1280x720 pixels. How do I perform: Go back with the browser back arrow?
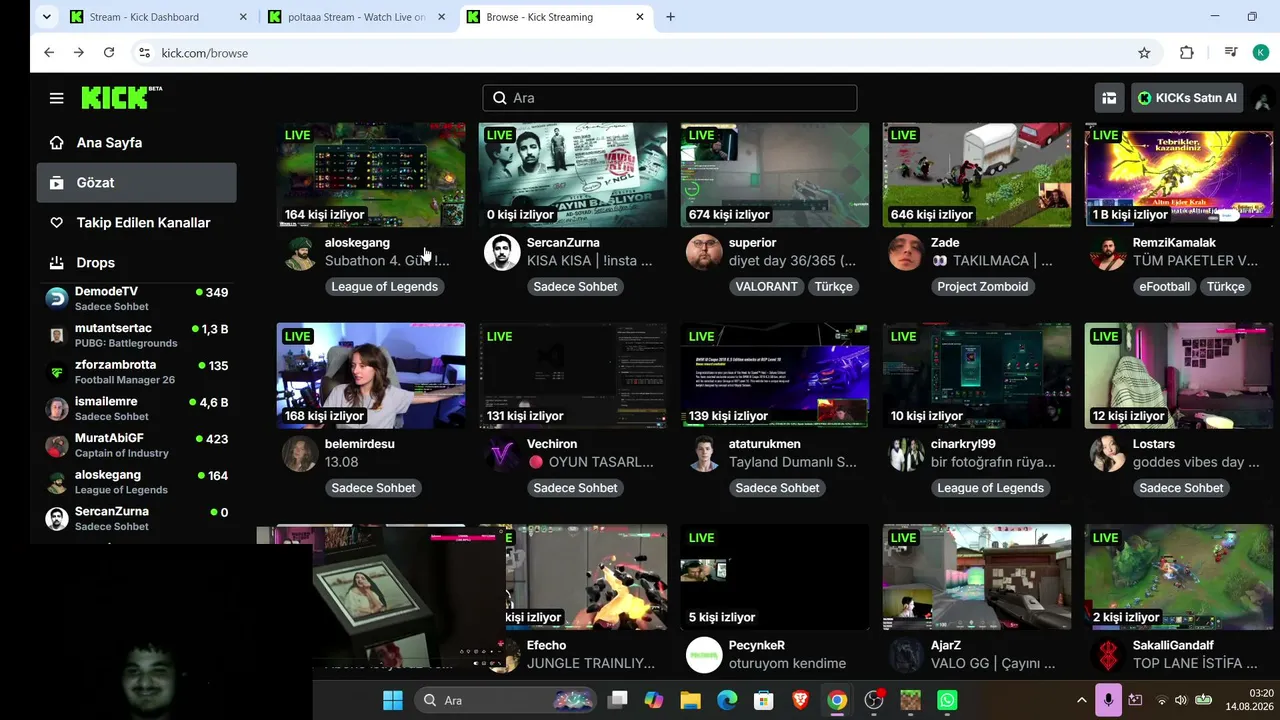[49, 53]
